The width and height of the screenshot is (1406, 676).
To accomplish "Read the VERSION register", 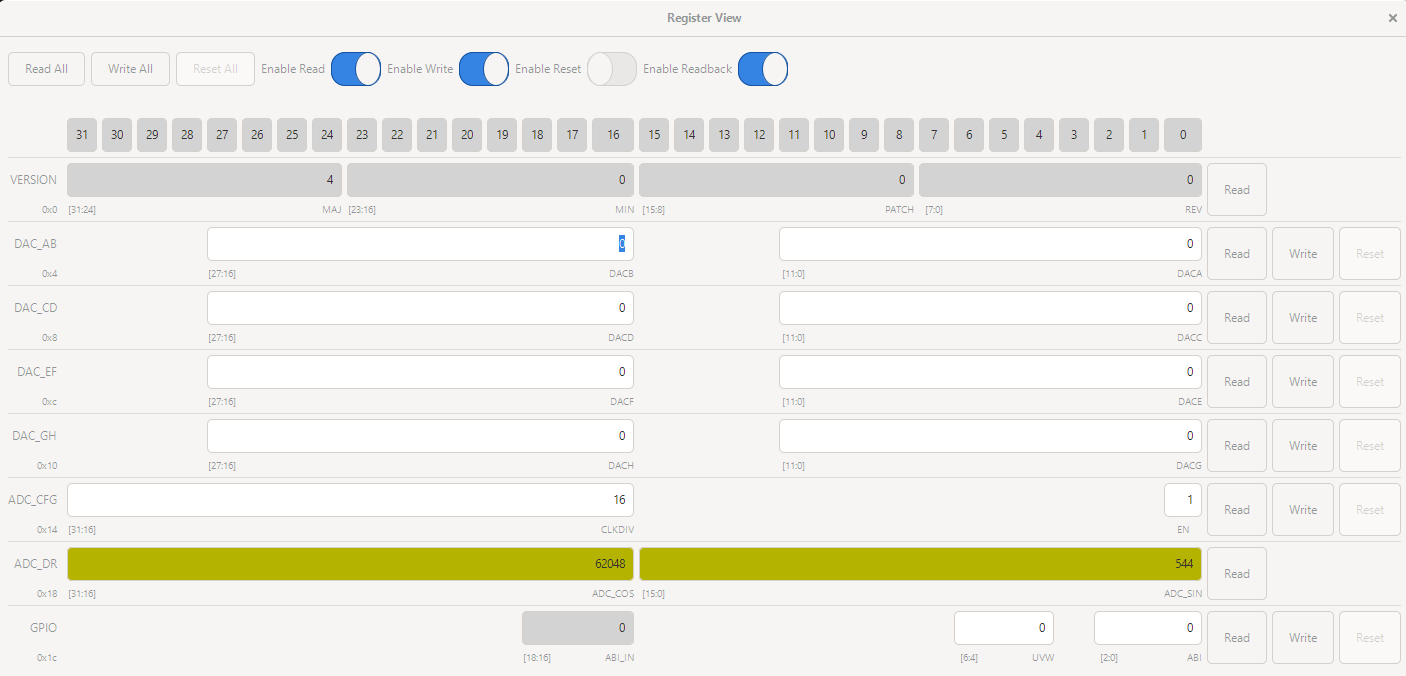I will pyautogui.click(x=1236, y=190).
